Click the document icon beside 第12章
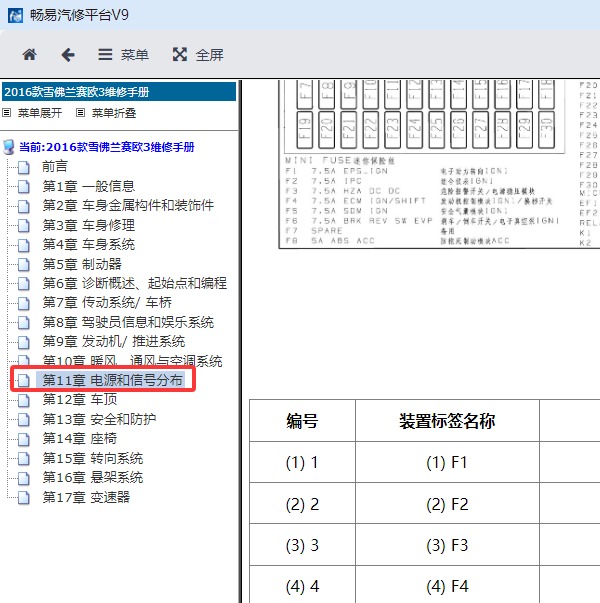The height and width of the screenshot is (603, 600). click(24, 400)
